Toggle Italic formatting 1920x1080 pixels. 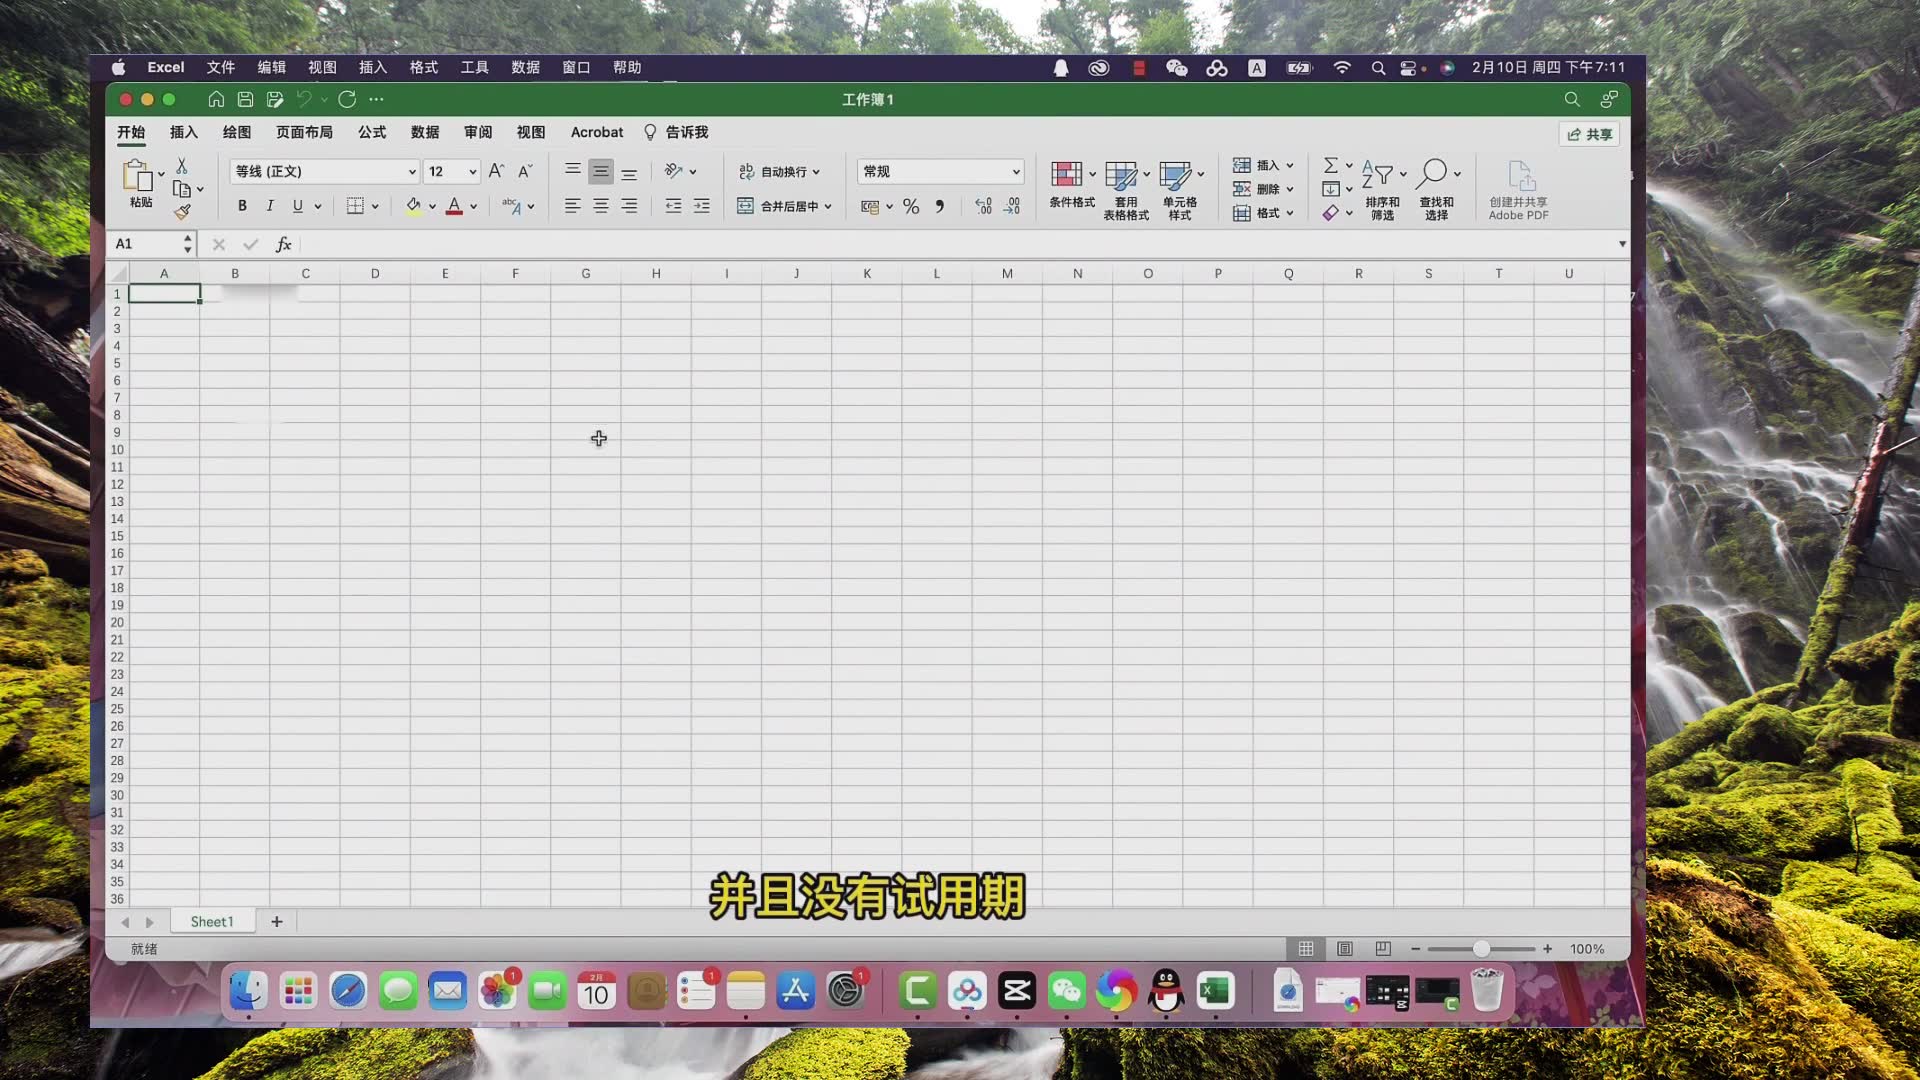click(270, 206)
